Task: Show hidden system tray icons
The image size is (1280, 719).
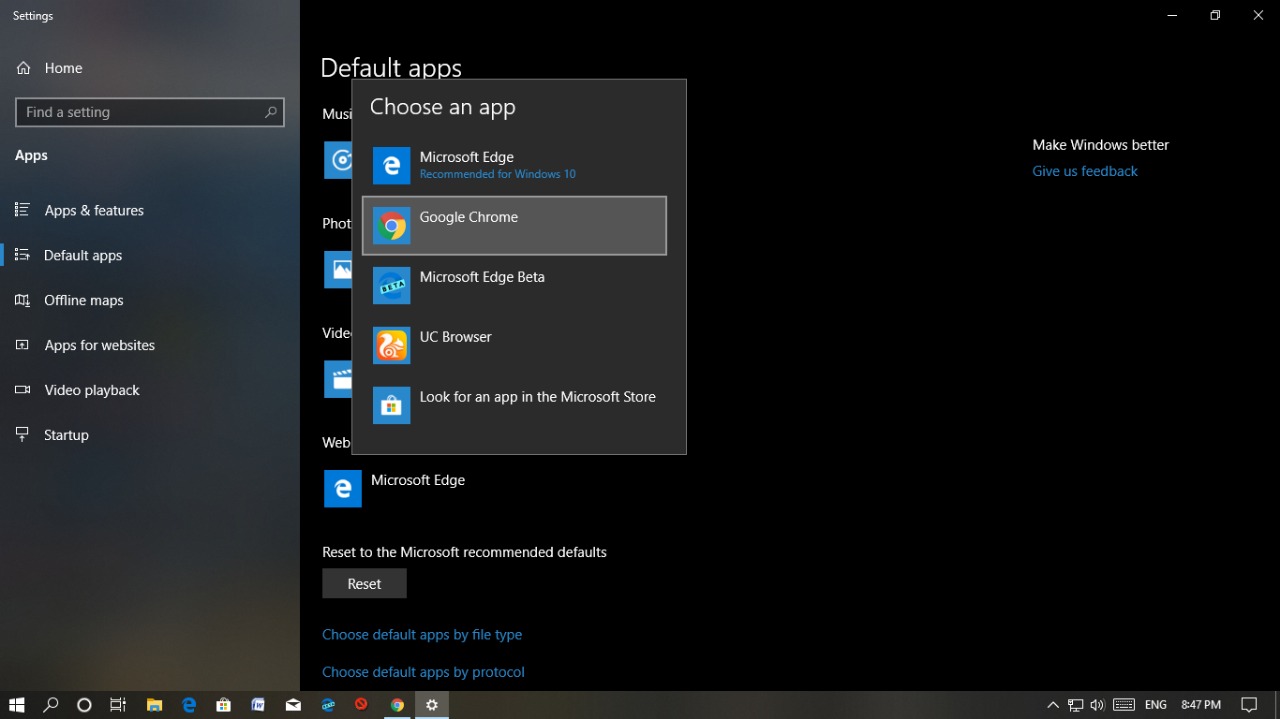Action: pyautogui.click(x=1053, y=705)
